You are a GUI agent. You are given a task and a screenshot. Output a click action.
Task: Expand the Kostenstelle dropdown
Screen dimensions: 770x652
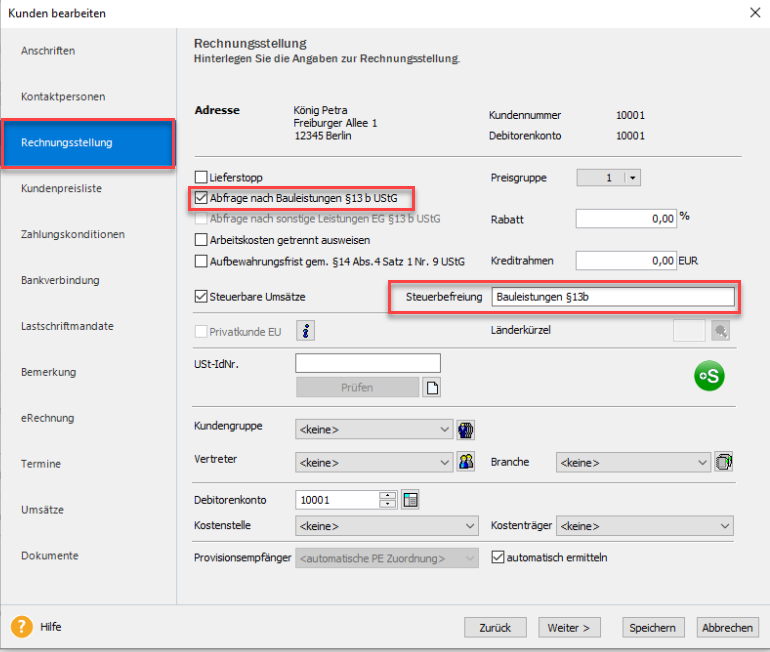tap(470, 526)
